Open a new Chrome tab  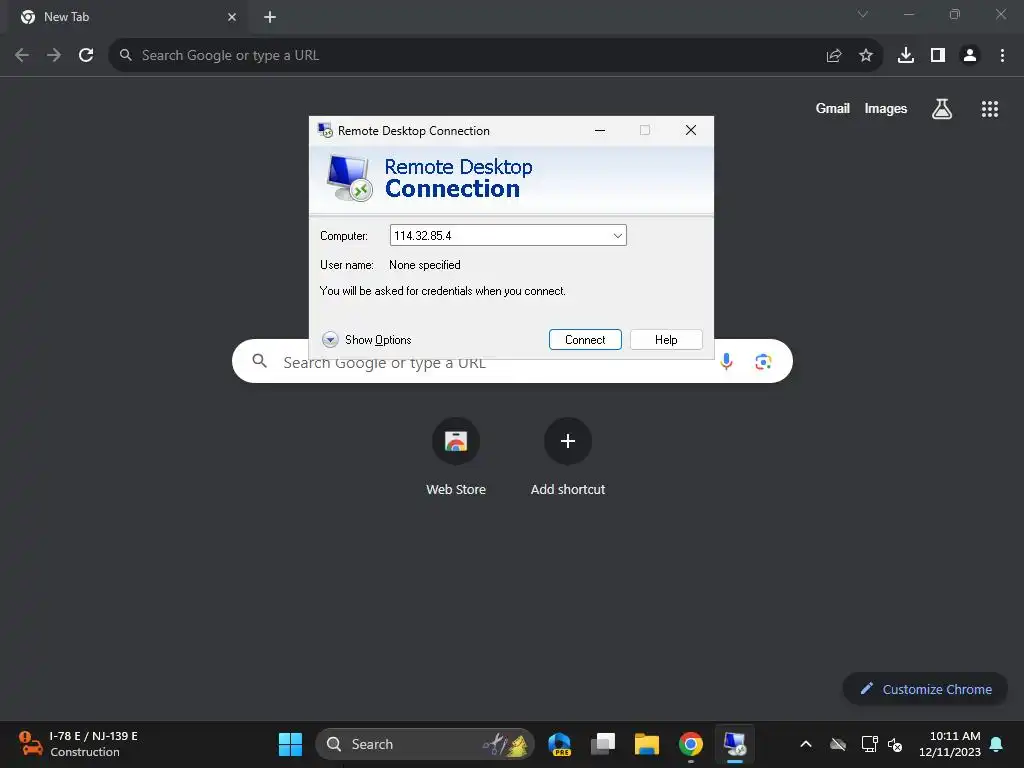(x=270, y=17)
